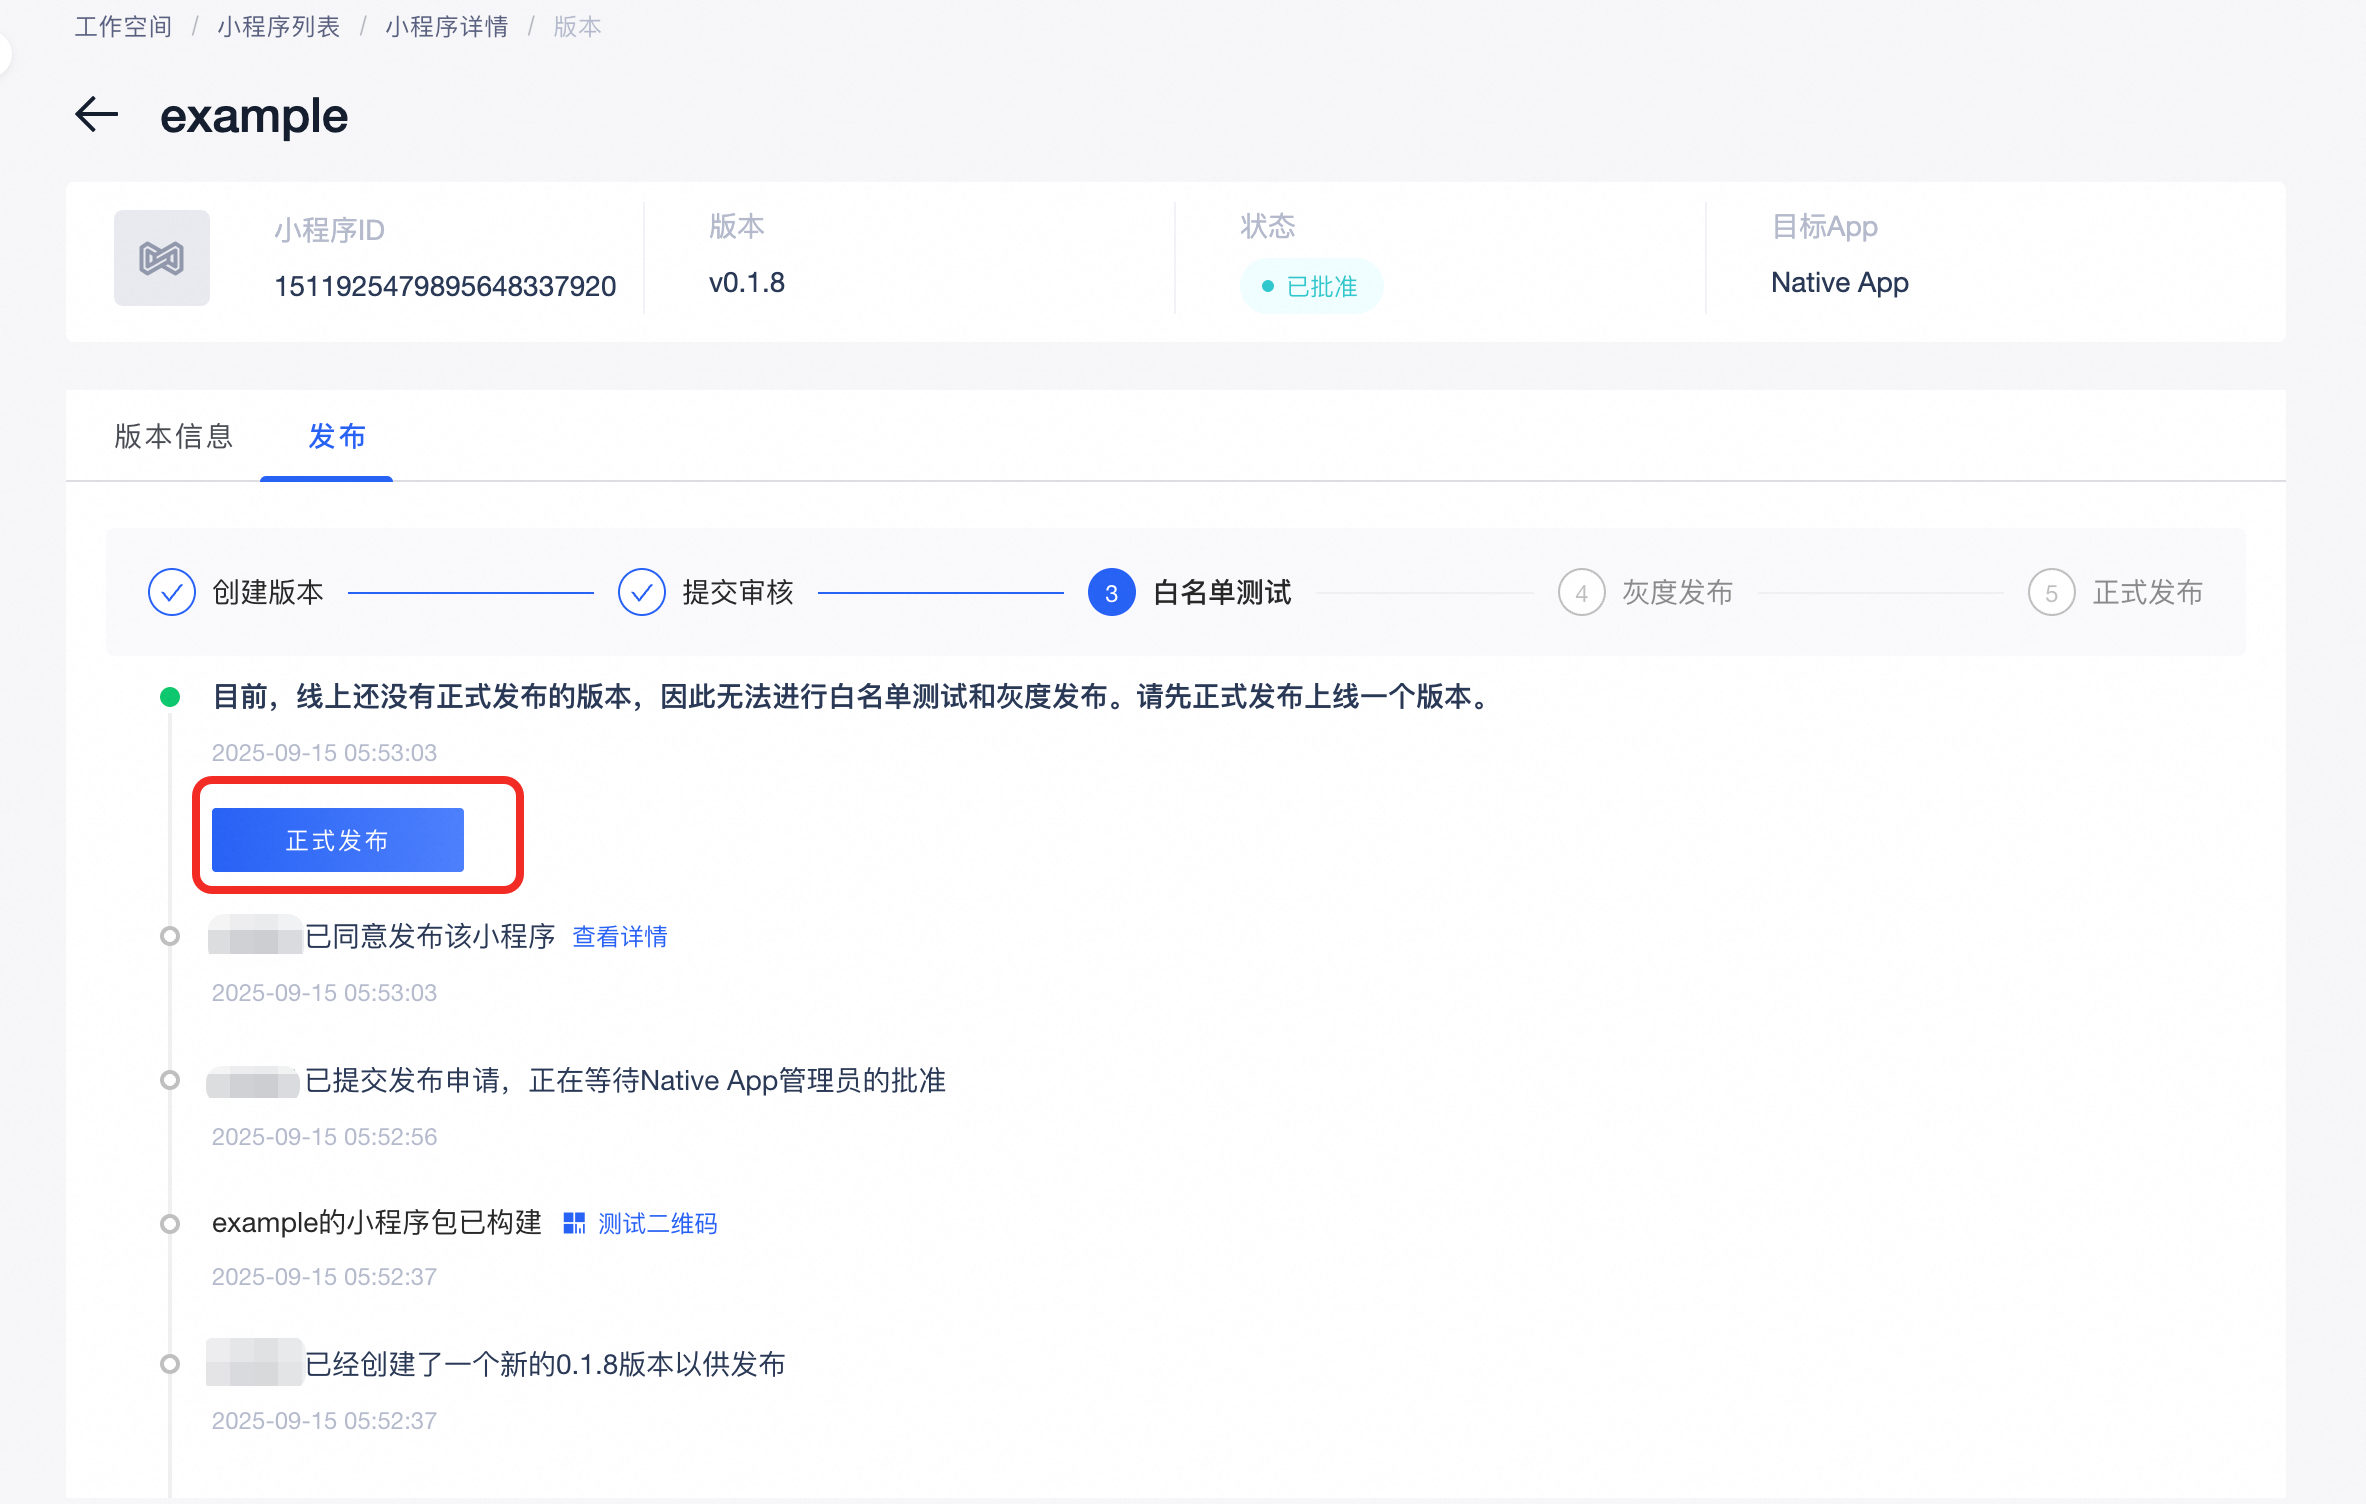The image size is (2366, 1504).
Task: Click the step 4 灰度发布 circle
Action: click(x=1581, y=593)
